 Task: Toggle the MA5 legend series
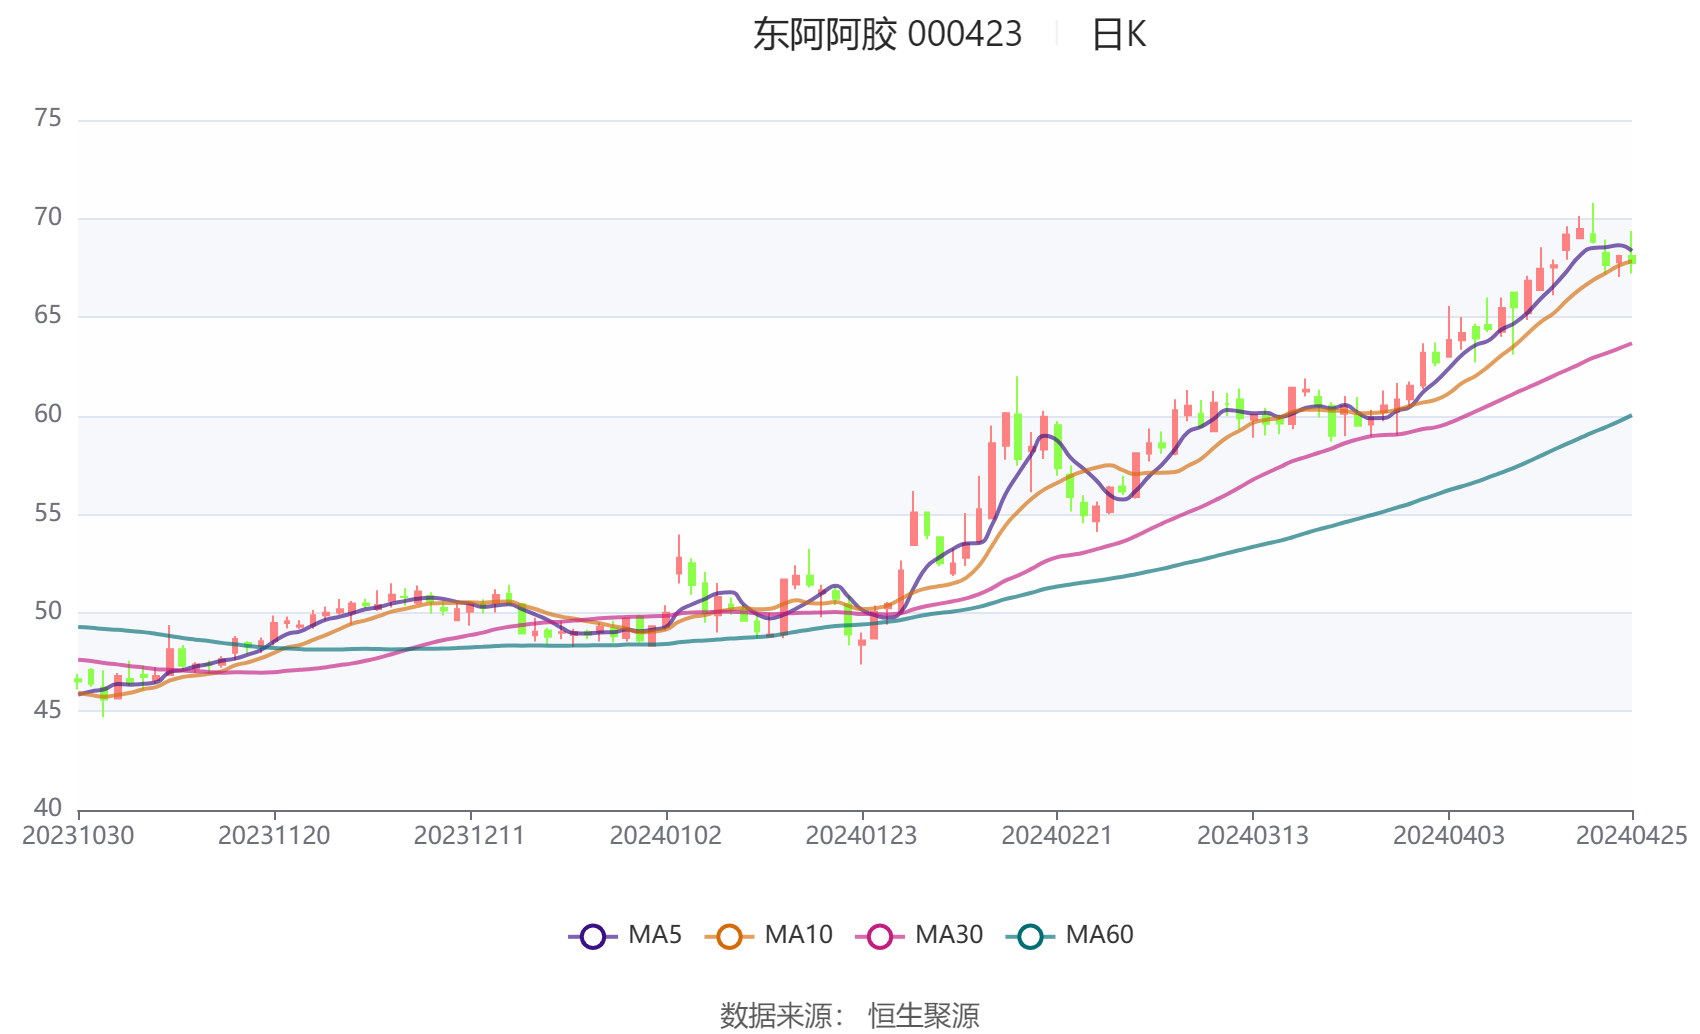coord(625,935)
